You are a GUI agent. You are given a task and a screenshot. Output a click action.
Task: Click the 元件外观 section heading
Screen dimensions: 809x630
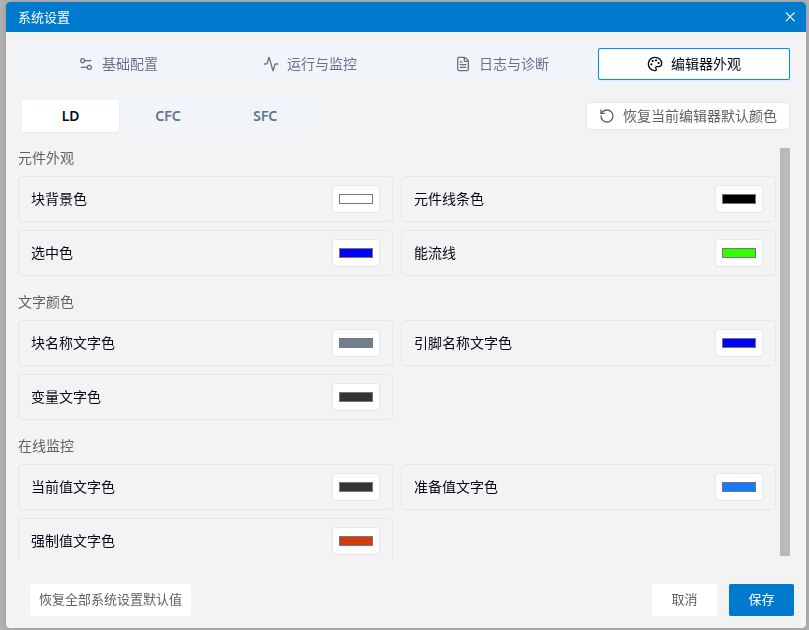click(46, 158)
